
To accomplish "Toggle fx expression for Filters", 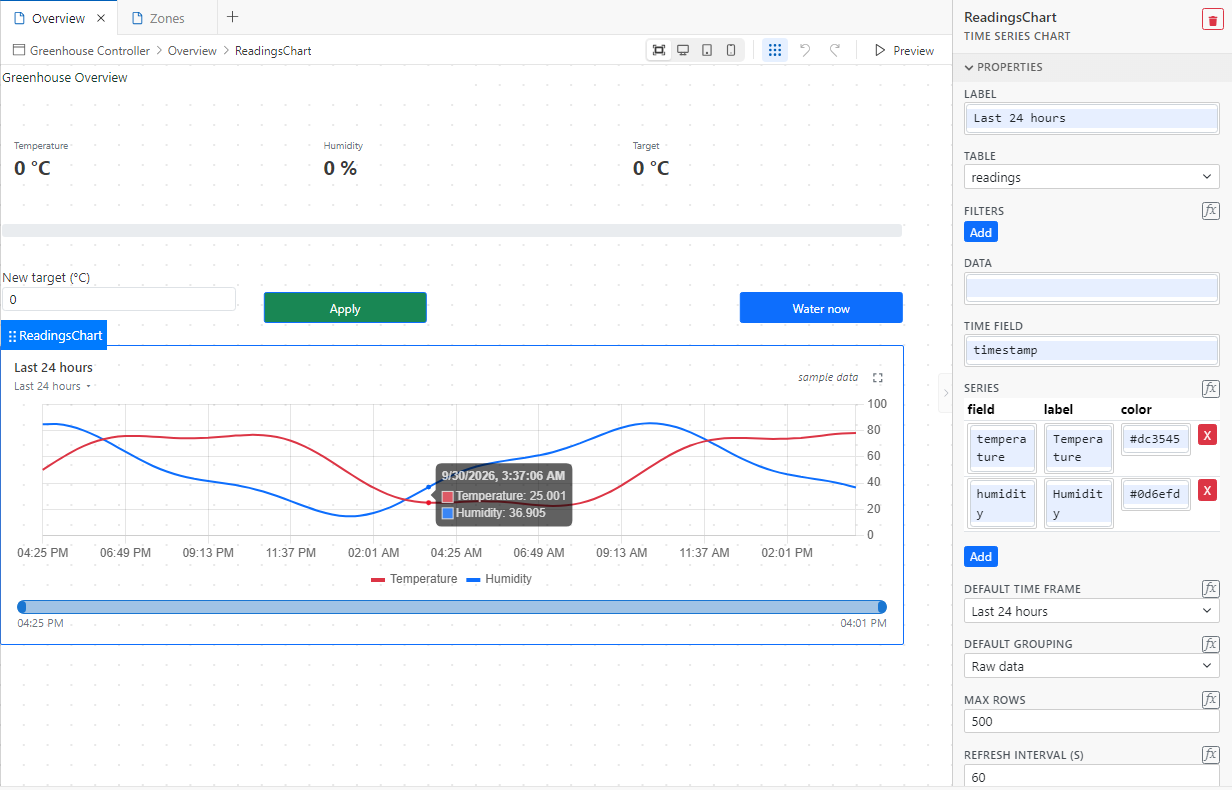I will pos(1210,210).
